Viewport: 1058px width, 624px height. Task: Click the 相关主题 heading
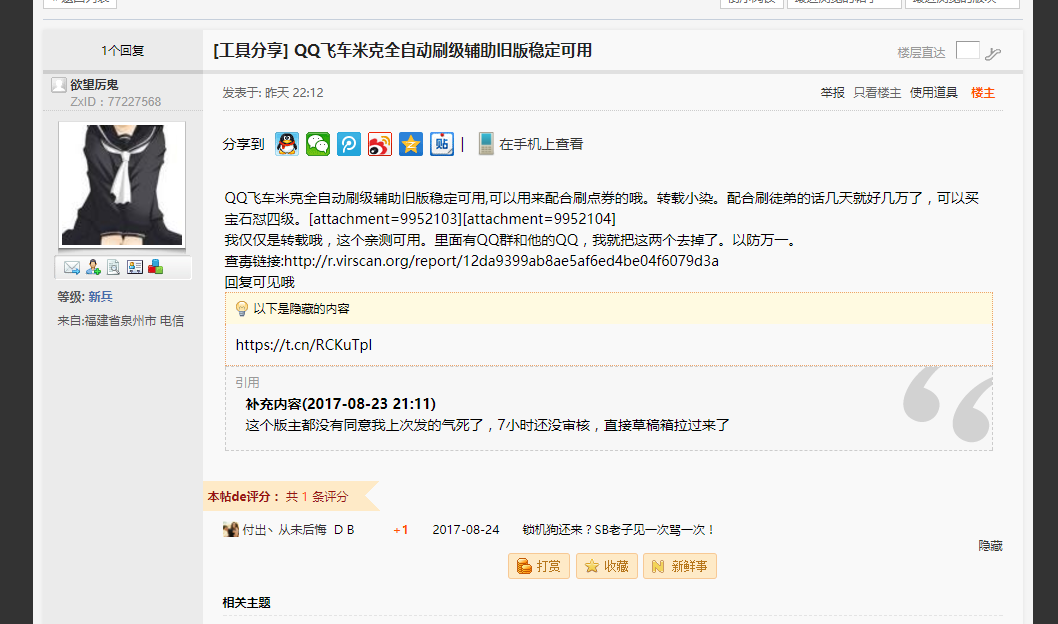pos(247,603)
